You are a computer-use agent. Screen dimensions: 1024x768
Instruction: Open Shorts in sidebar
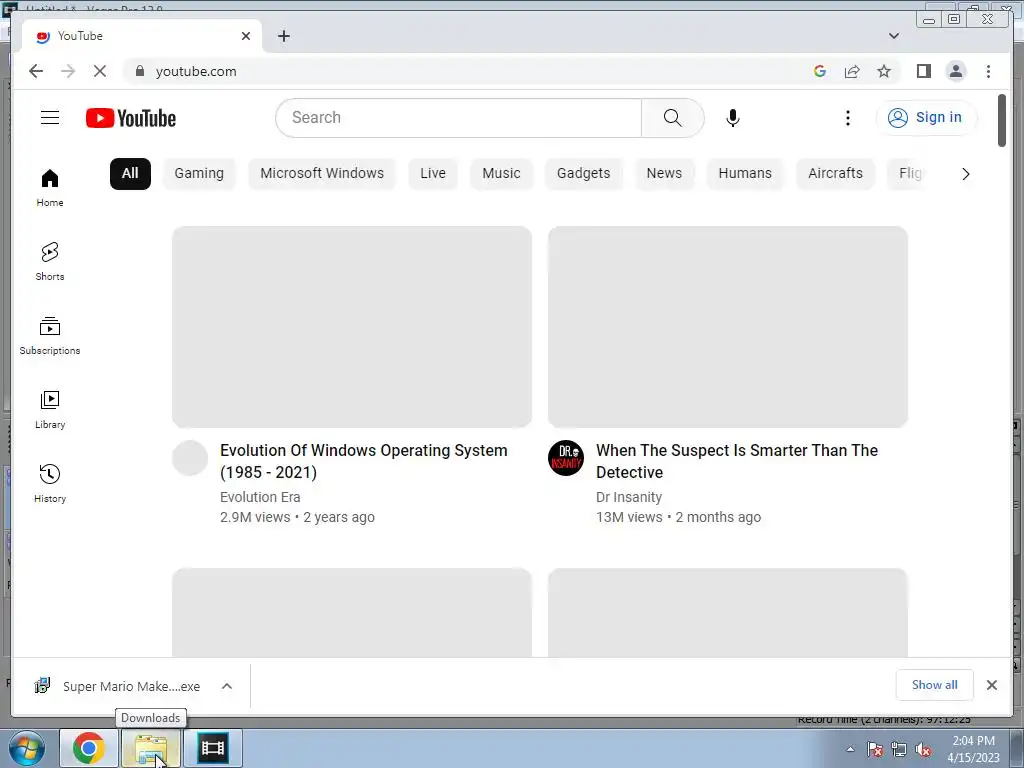(50, 261)
